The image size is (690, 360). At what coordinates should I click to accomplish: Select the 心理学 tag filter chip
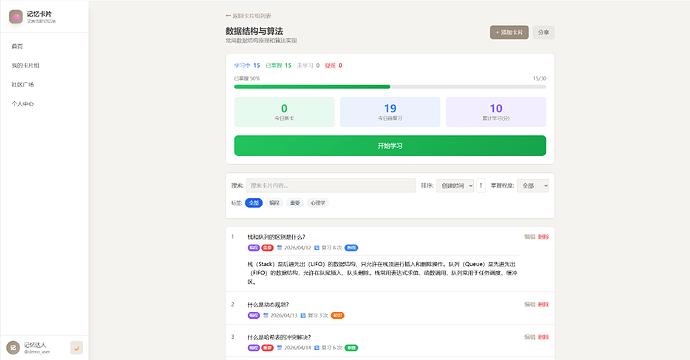(x=318, y=203)
